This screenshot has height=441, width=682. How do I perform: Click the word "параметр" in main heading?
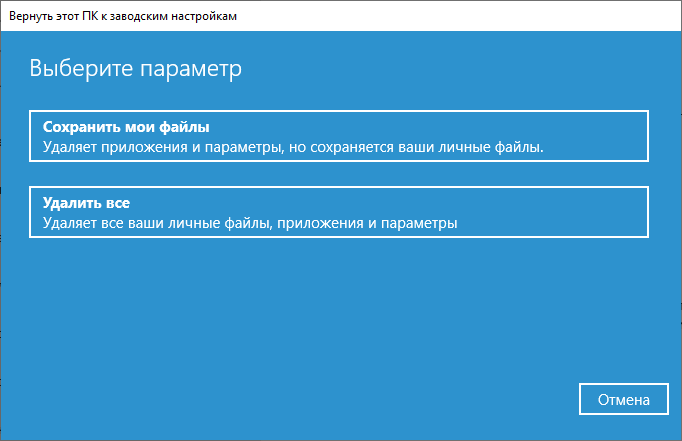coord(191,70)
